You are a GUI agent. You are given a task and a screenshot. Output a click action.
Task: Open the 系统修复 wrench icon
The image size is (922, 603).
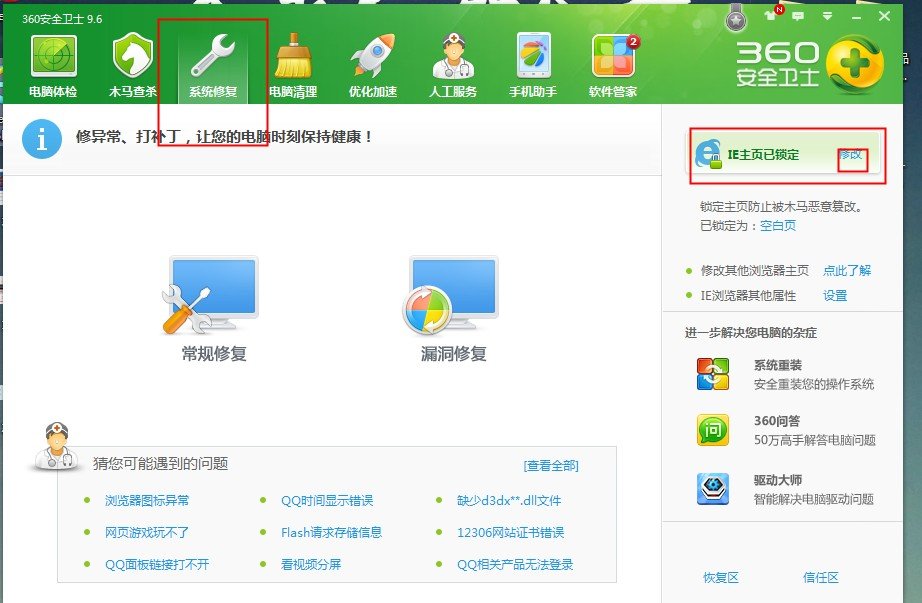coord(213,62)
